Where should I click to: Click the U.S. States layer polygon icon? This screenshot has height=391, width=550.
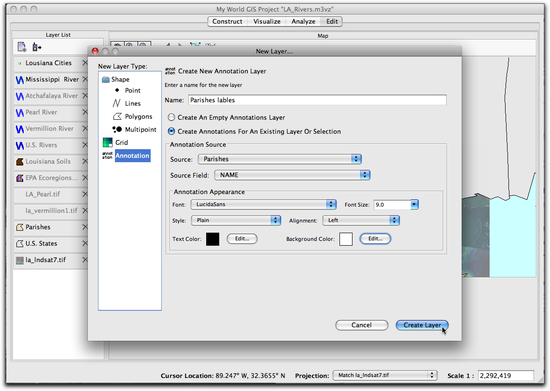(20, 244)
